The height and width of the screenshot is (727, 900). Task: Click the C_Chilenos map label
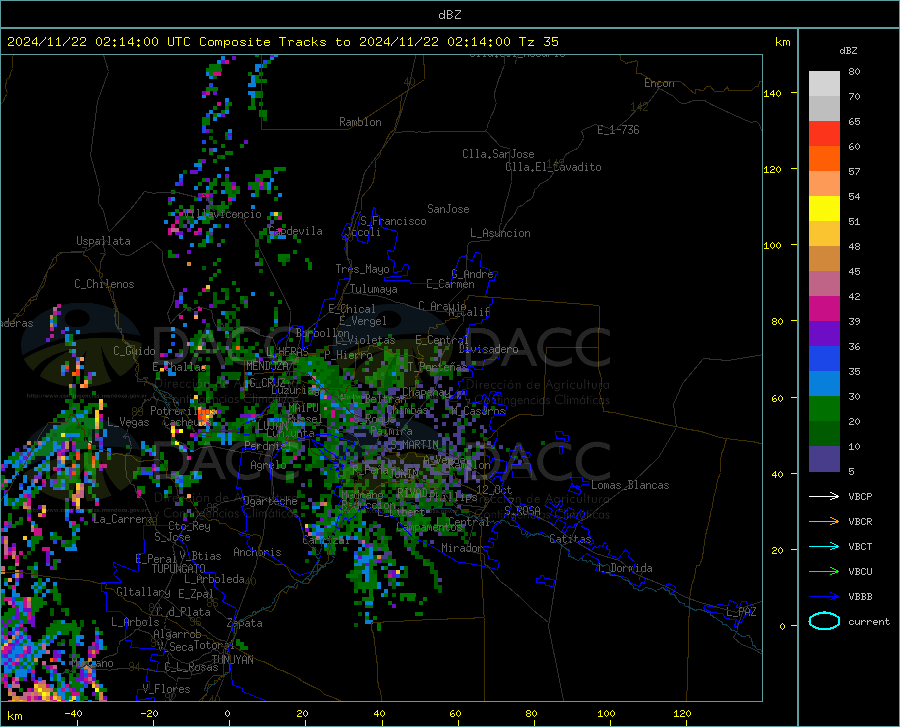click(104, 284)
